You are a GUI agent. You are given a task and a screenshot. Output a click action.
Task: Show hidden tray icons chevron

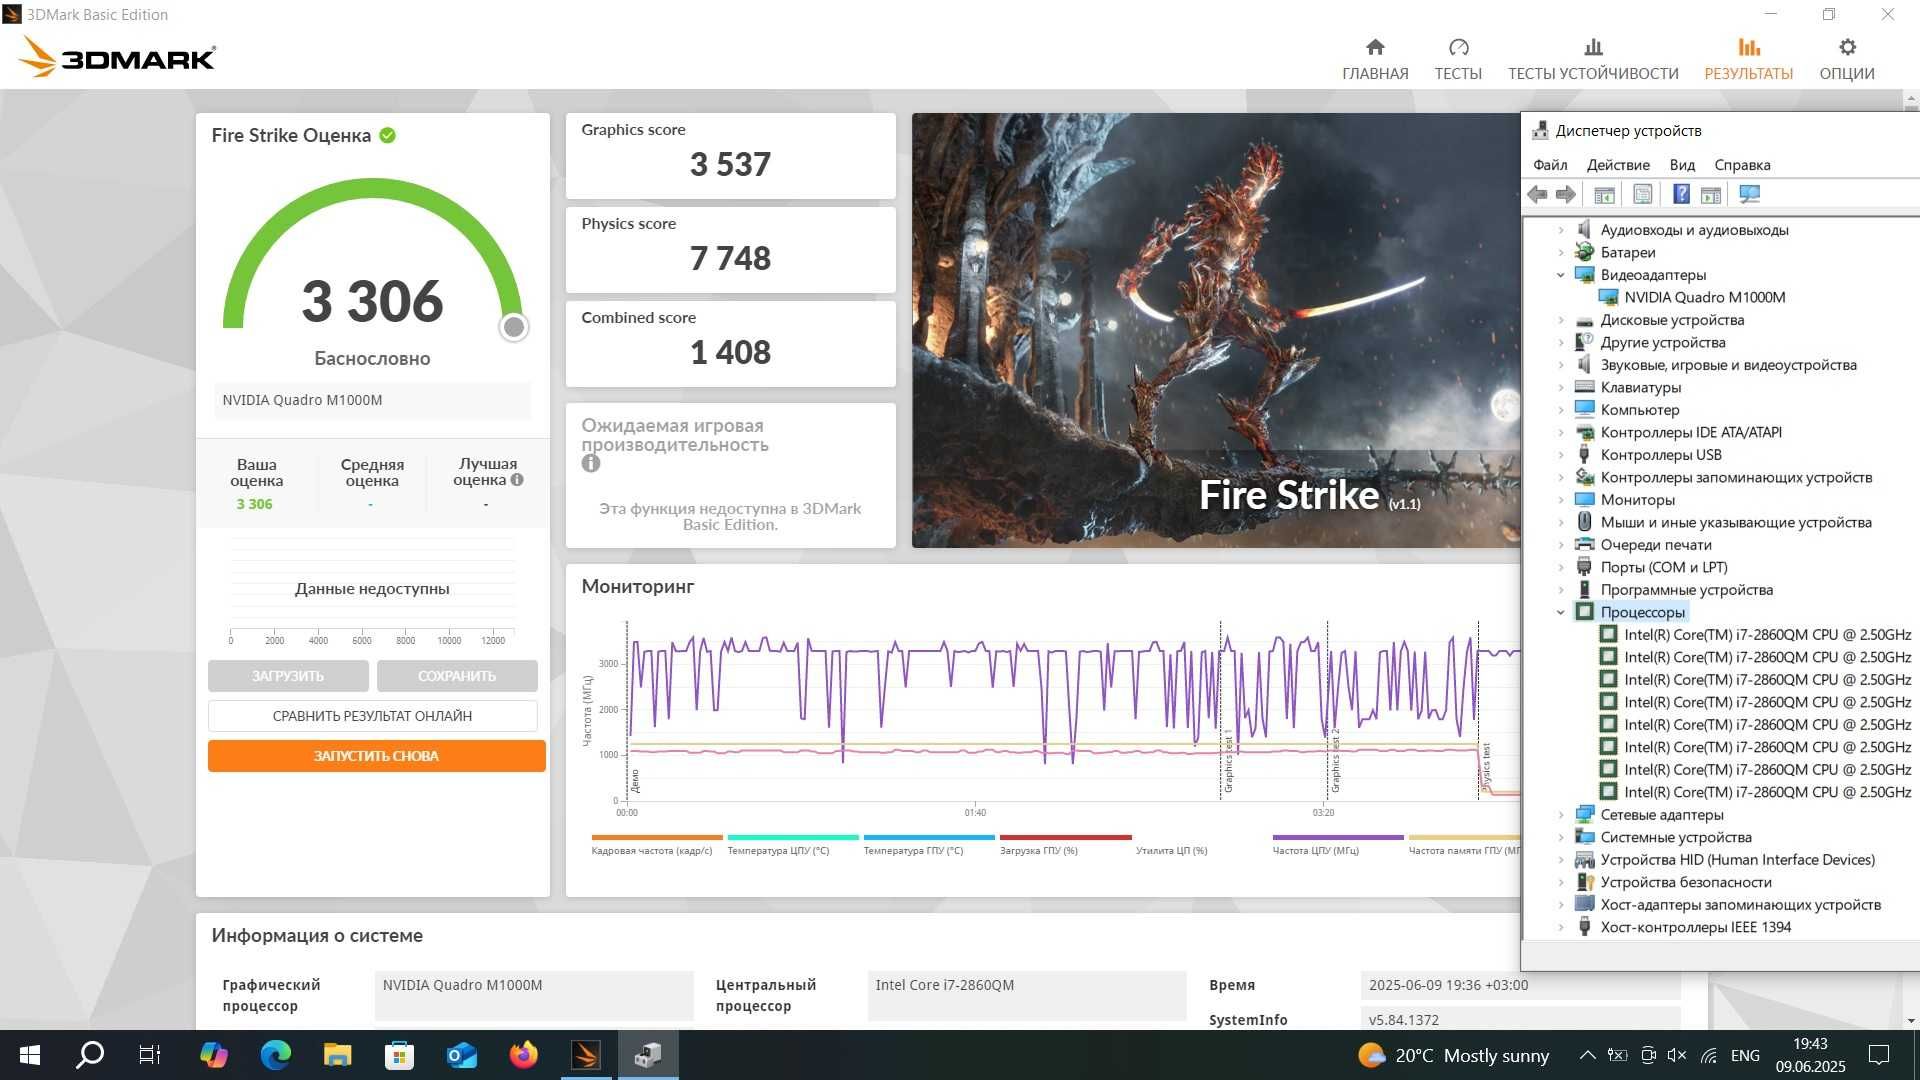click(x=1587, y=1055)
